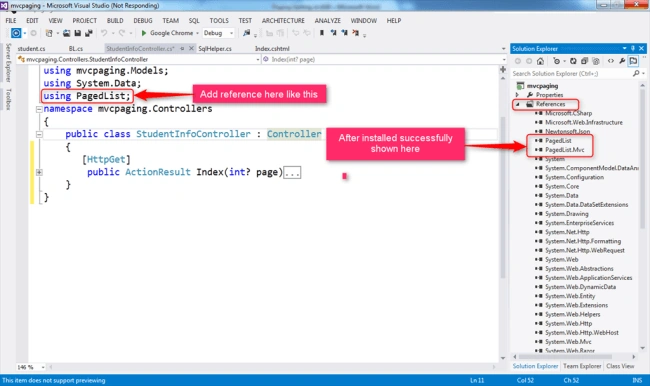
Task: Click the Properties wrench icon in Solution Explorer
Action: coord(622,61)
